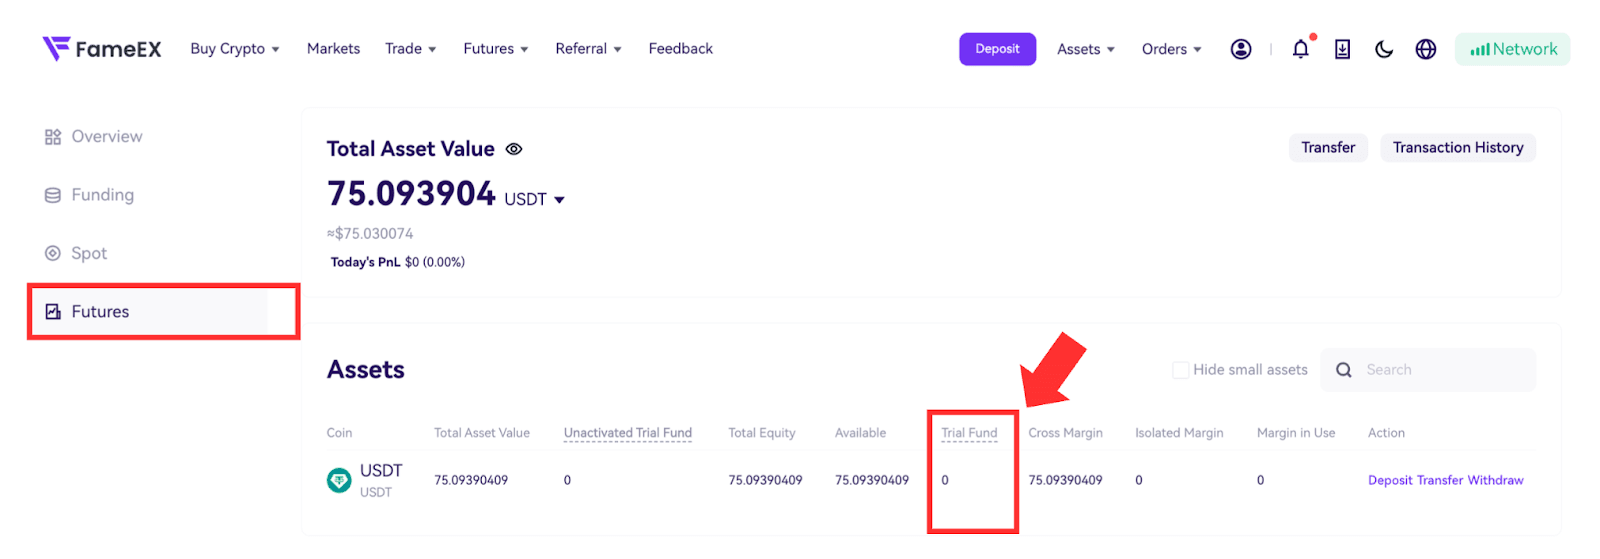1600x559 pixels.
Task: Expand the Orders dropdown
Action: [1172, 49]
